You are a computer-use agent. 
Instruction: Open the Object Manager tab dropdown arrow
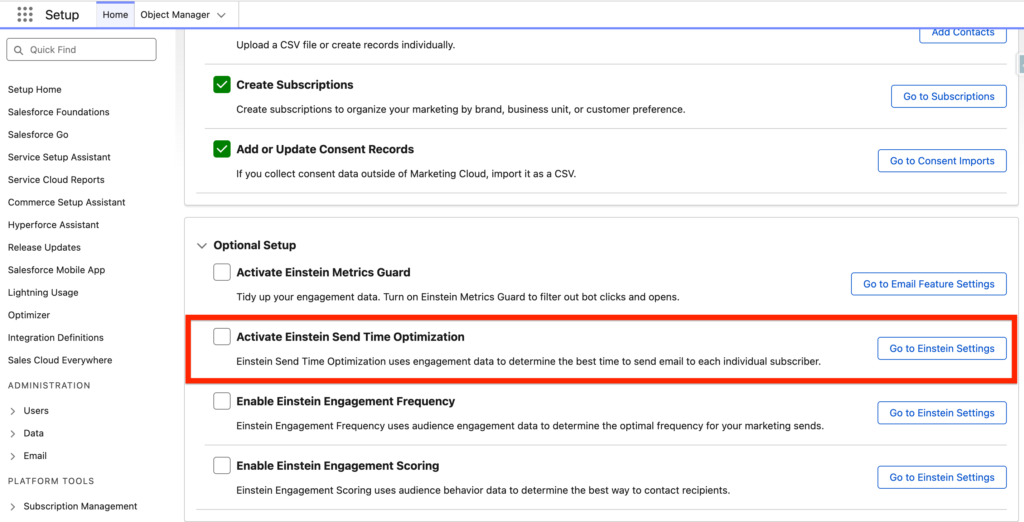pos(221,15)
